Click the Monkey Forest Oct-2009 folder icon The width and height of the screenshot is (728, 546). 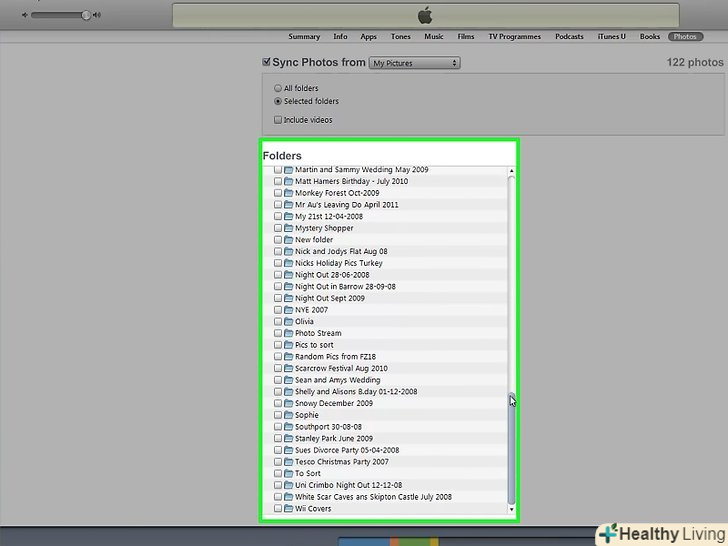click(x=288, y=193)
